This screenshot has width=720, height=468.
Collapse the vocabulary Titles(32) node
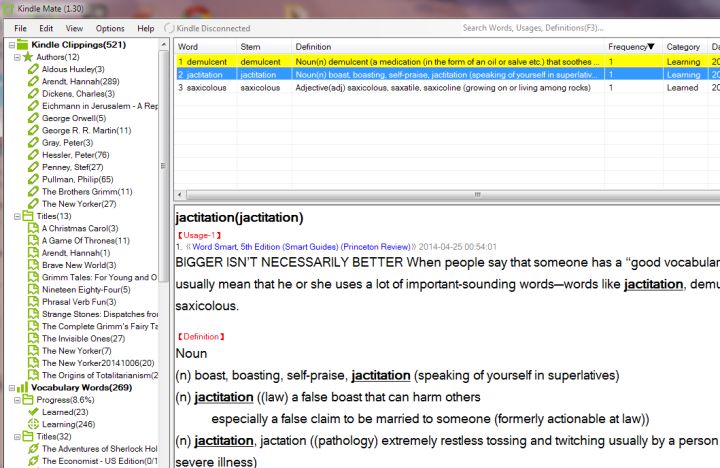[x=17, y=437]
